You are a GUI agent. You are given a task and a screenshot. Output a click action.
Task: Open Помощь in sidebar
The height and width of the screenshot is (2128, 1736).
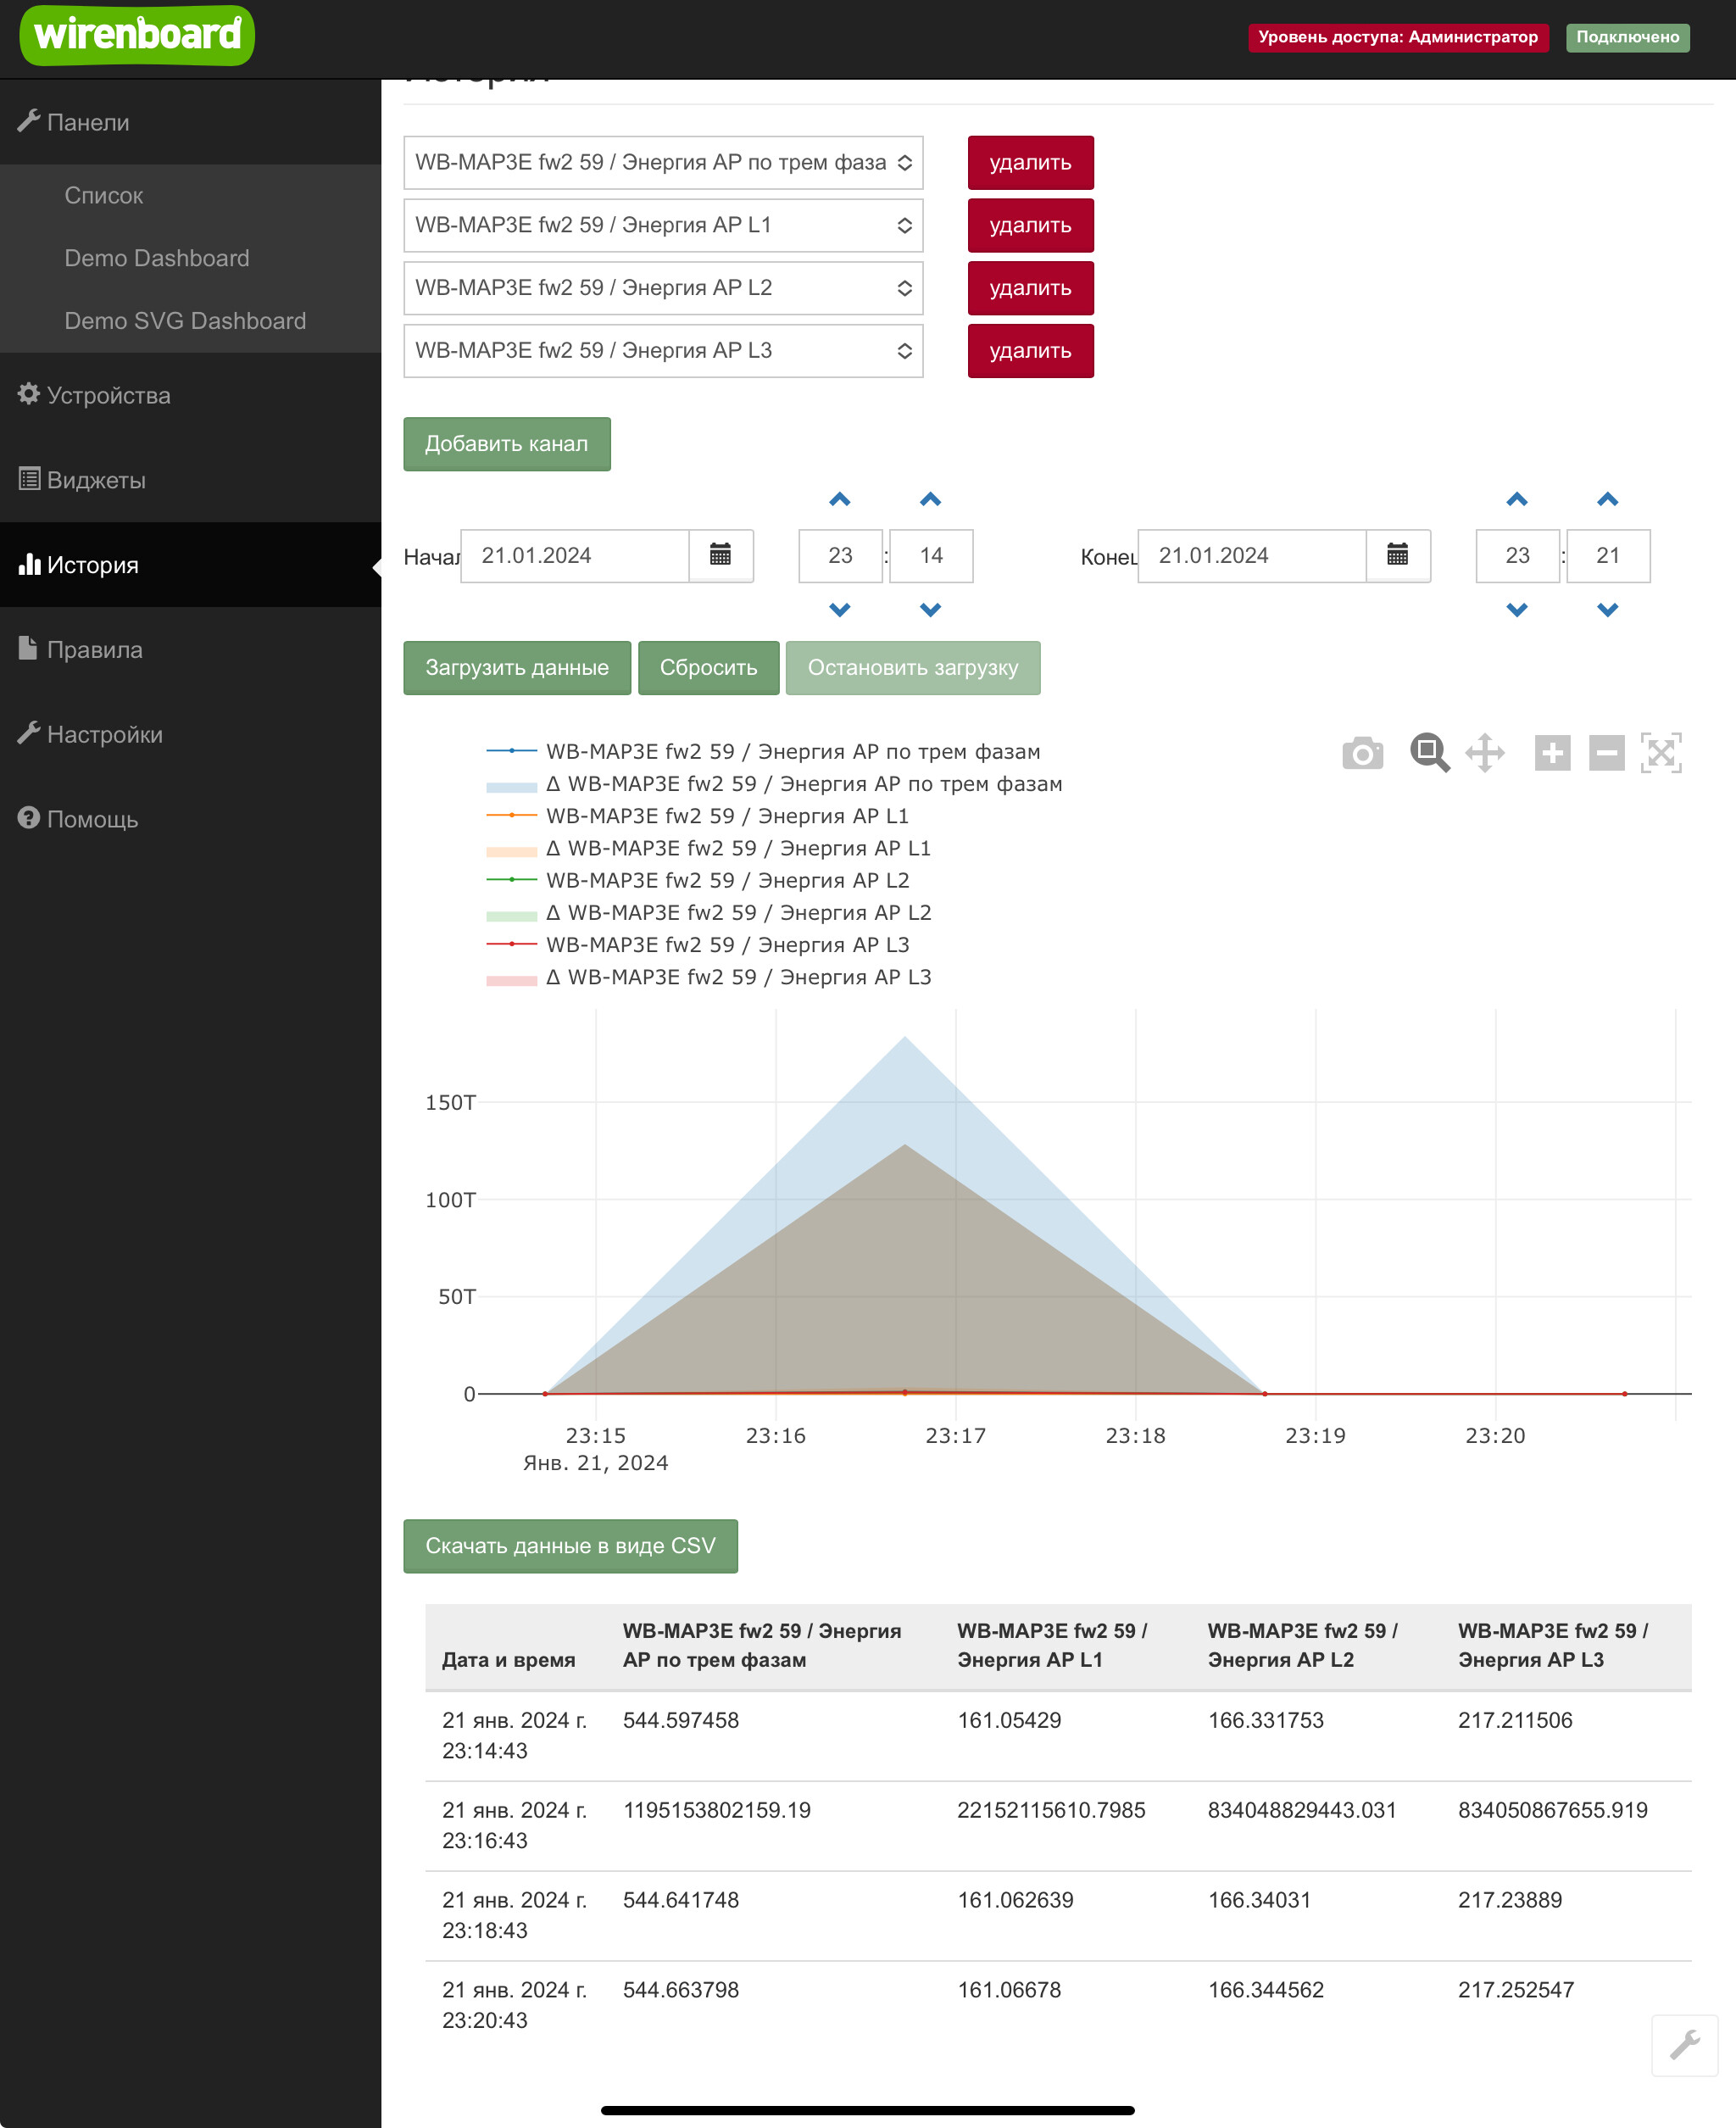[190, 820]
